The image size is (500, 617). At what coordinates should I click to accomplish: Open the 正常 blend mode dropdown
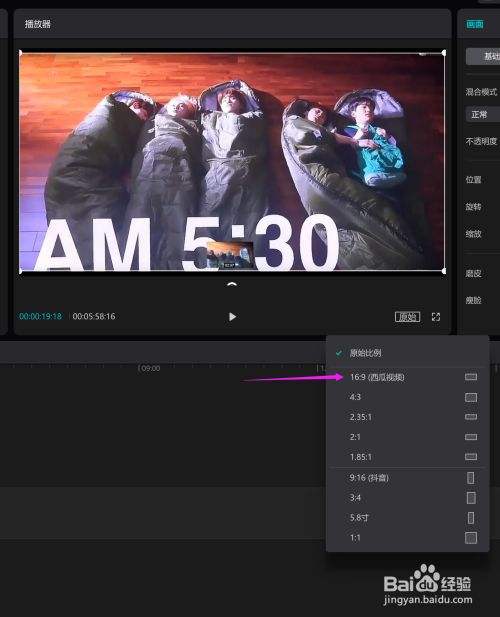tap(483, 115)
